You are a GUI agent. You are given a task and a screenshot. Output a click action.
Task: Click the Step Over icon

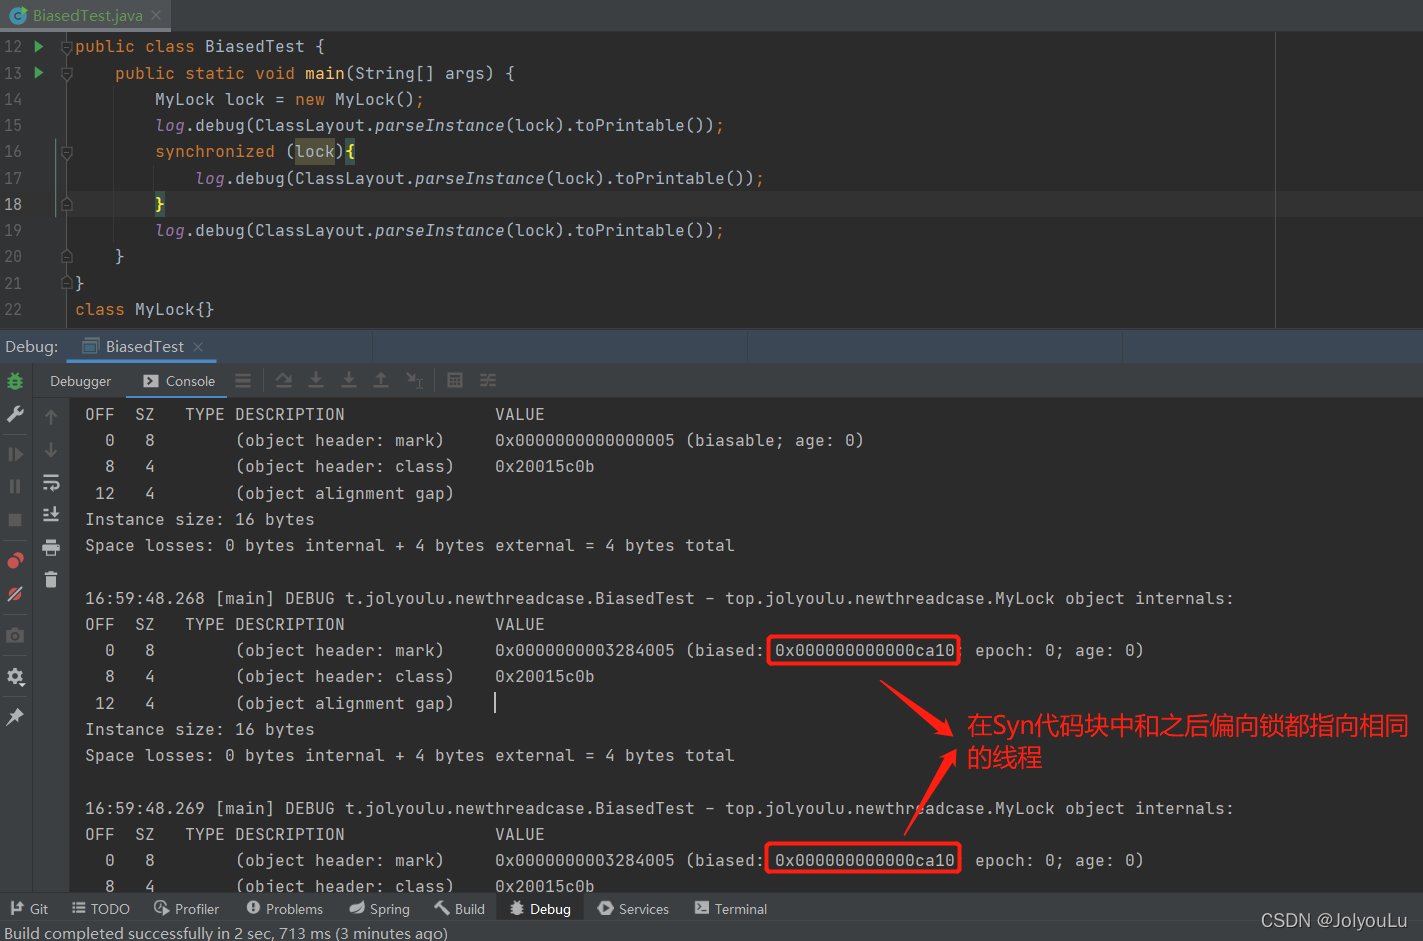click(284, 380)
